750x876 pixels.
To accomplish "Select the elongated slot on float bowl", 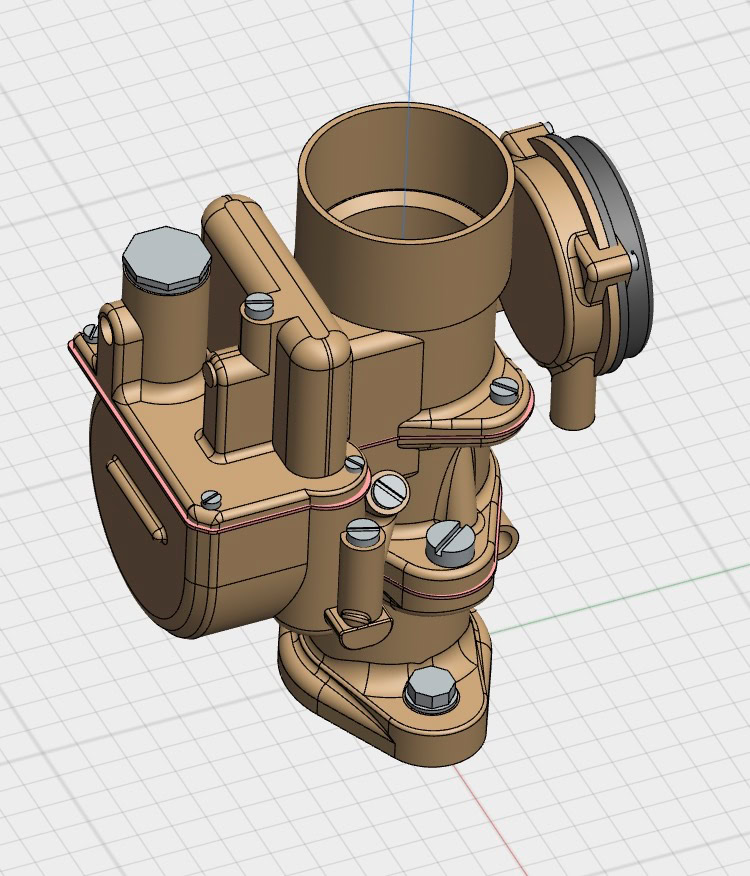I will [x=137, y=498].
